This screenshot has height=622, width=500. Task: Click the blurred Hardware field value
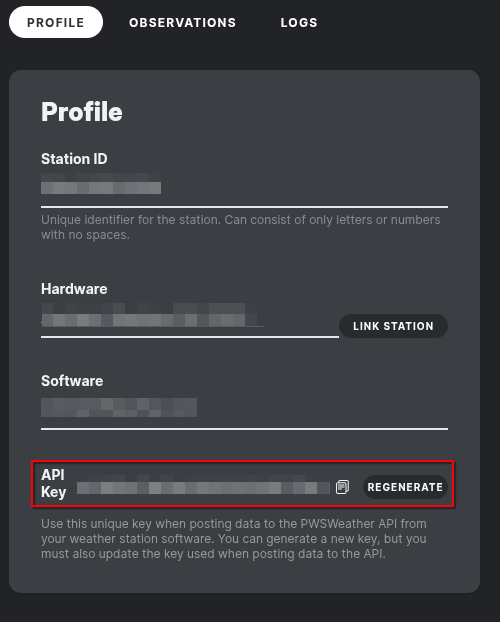[x=152, y=315]
